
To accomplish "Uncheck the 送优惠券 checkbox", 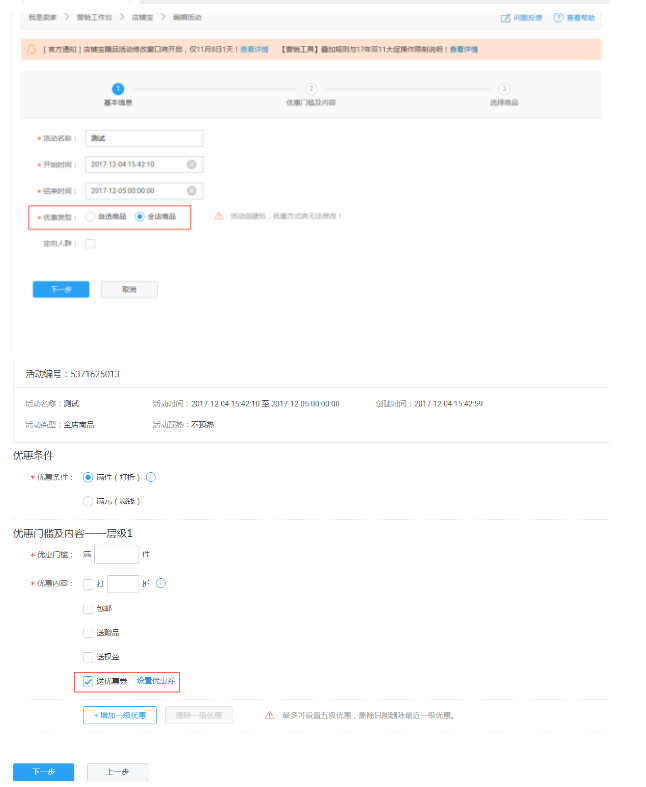I will click(88, 681).
